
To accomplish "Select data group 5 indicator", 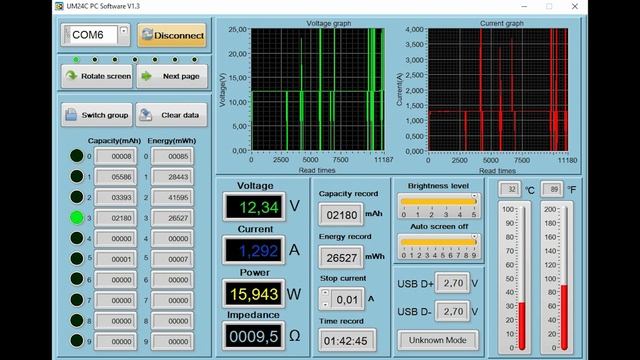I will pos(76,258).
